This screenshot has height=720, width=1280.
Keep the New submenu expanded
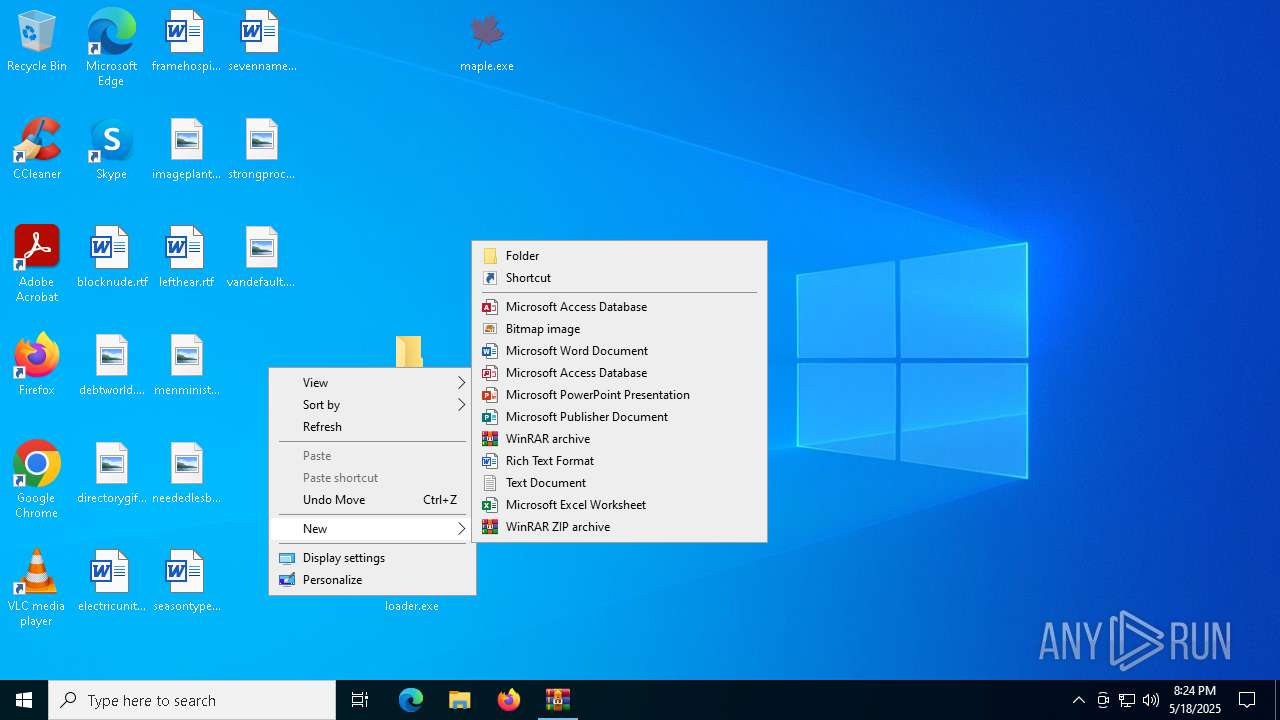click(372, 529)
